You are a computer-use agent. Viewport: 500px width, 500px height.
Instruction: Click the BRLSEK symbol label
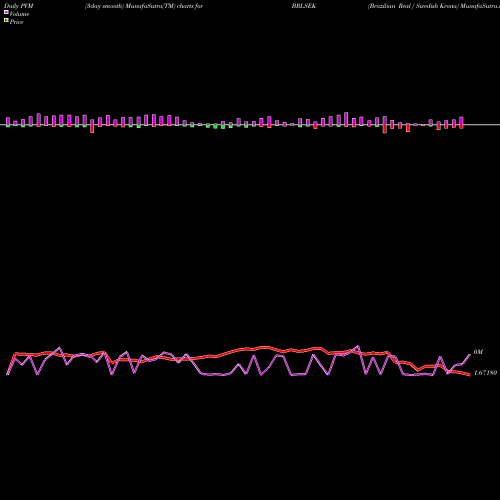pos(304,6)
